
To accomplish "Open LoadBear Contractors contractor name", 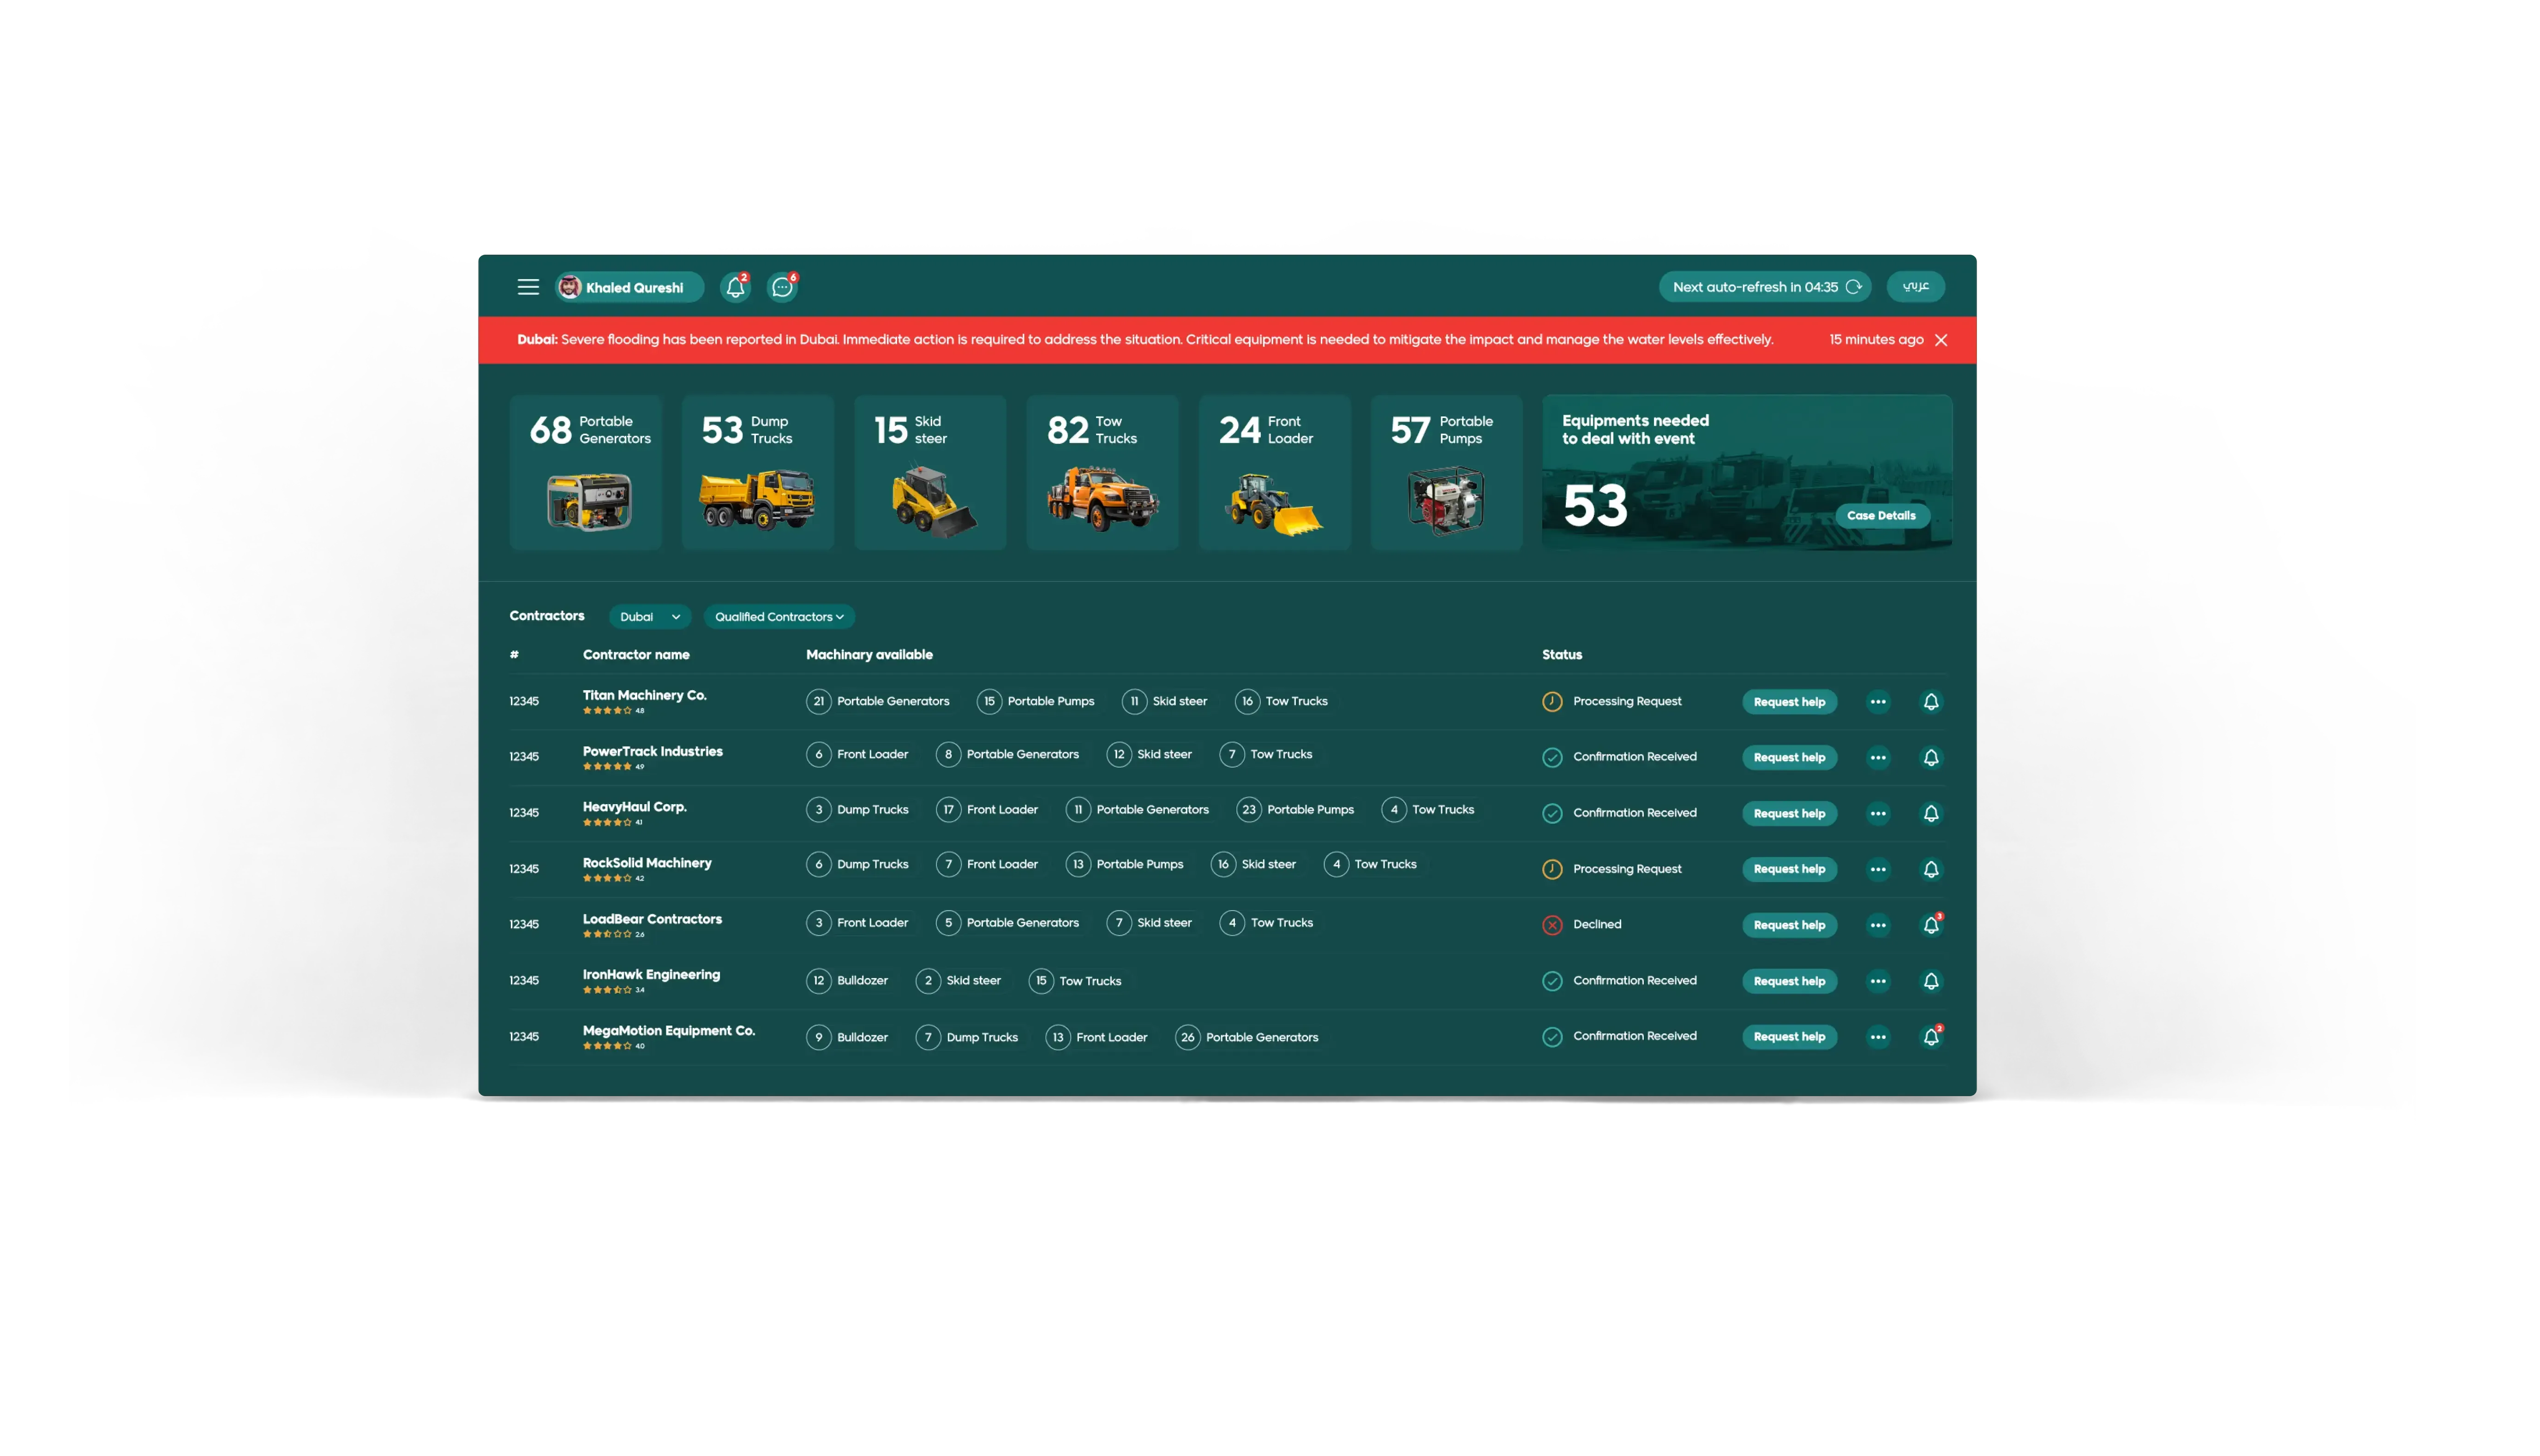I will click(652, 919).
